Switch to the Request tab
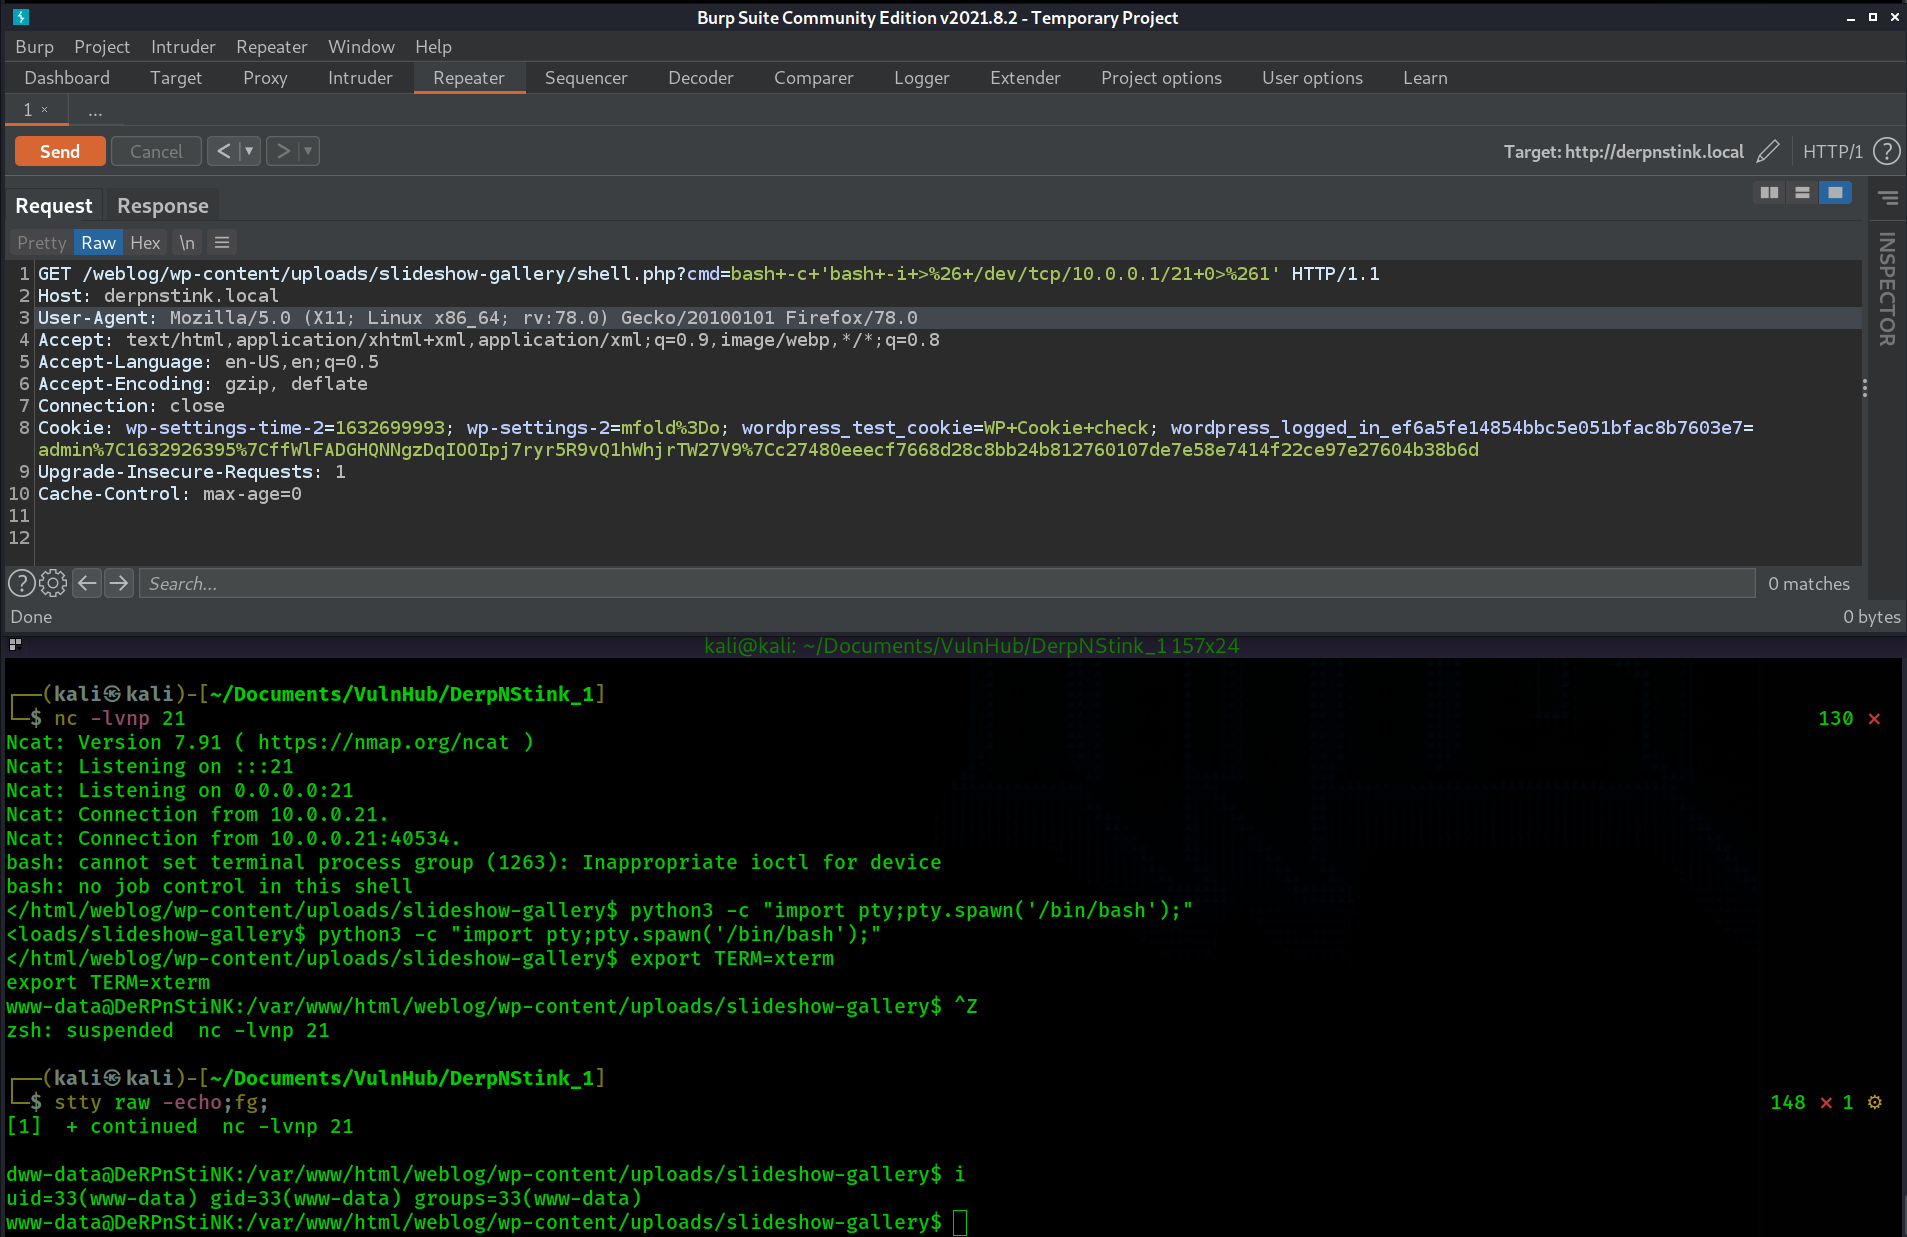The width and height of the screenshot is (1907, 1237). (x=54, y=205)
